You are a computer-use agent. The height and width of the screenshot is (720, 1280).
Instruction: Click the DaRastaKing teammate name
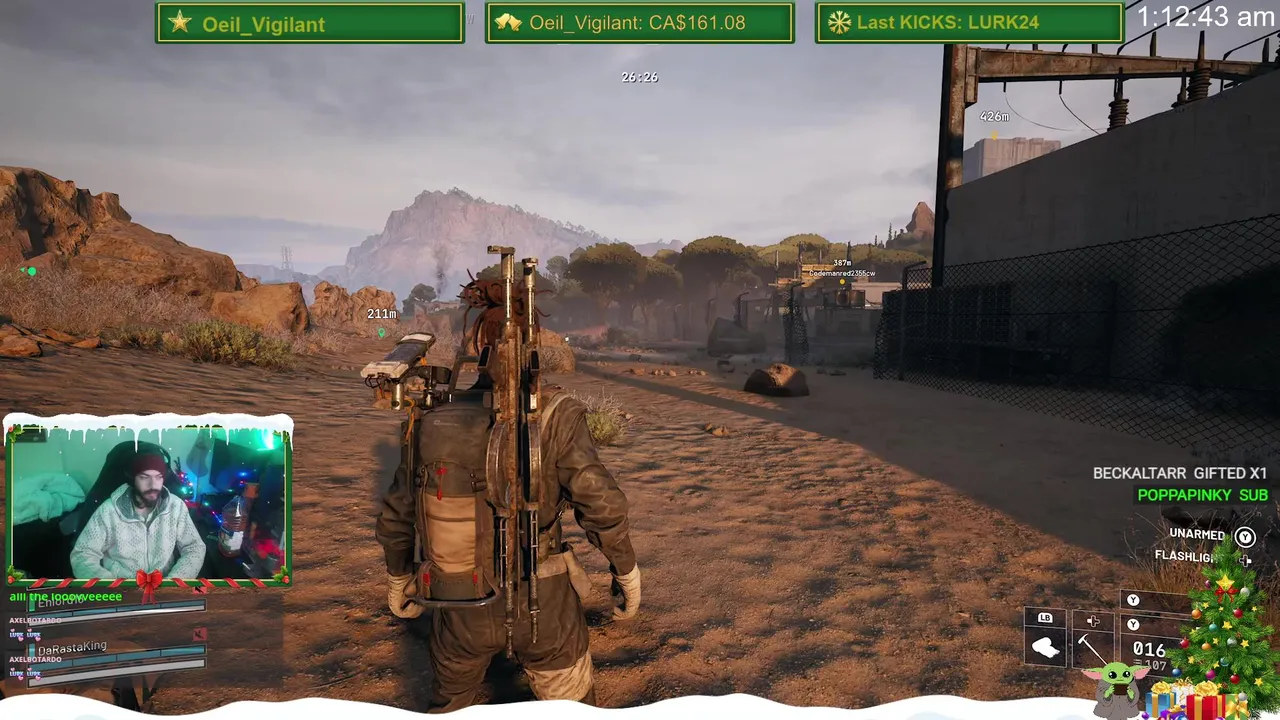point(72,648)
